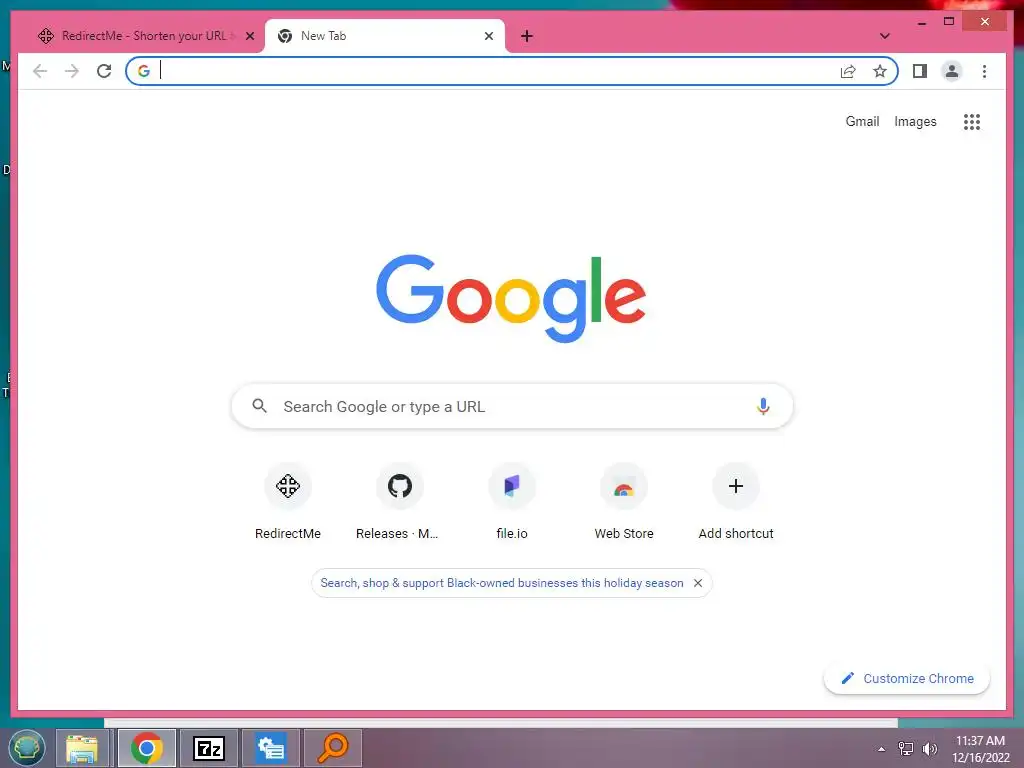
Task: Focus the Search Google or type a URL box
Action: (512, 406)
